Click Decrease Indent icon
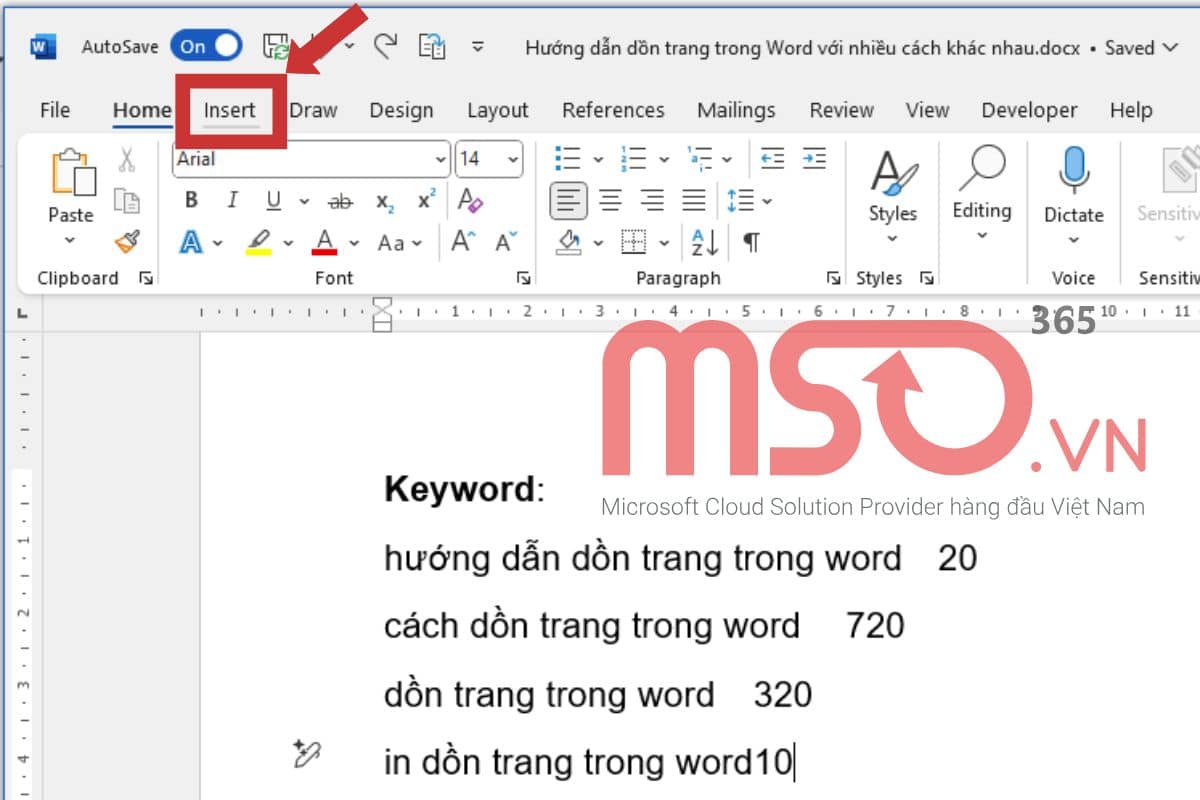Screen dimensions: 1200x800 (772, 158)
